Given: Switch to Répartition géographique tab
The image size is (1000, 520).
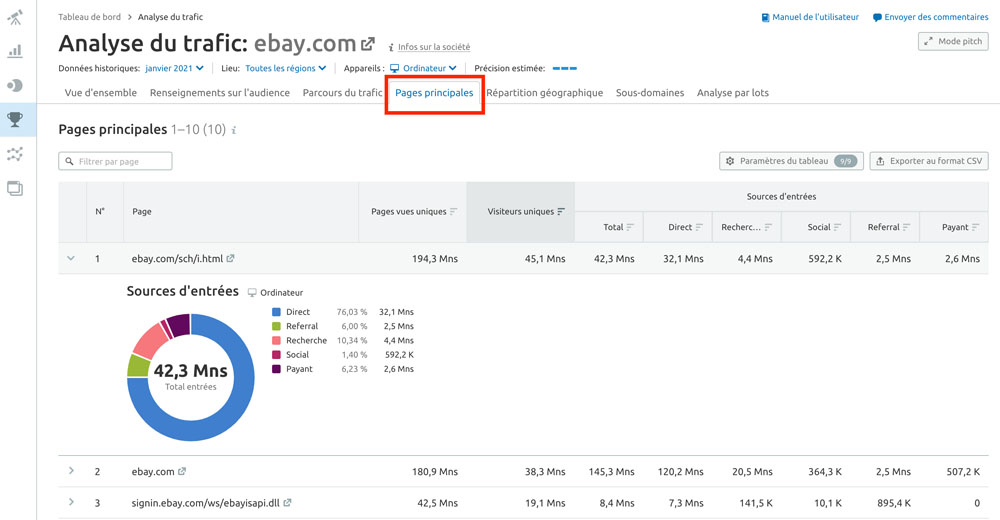Looking at the screenshot, I should tap(545, 93).
